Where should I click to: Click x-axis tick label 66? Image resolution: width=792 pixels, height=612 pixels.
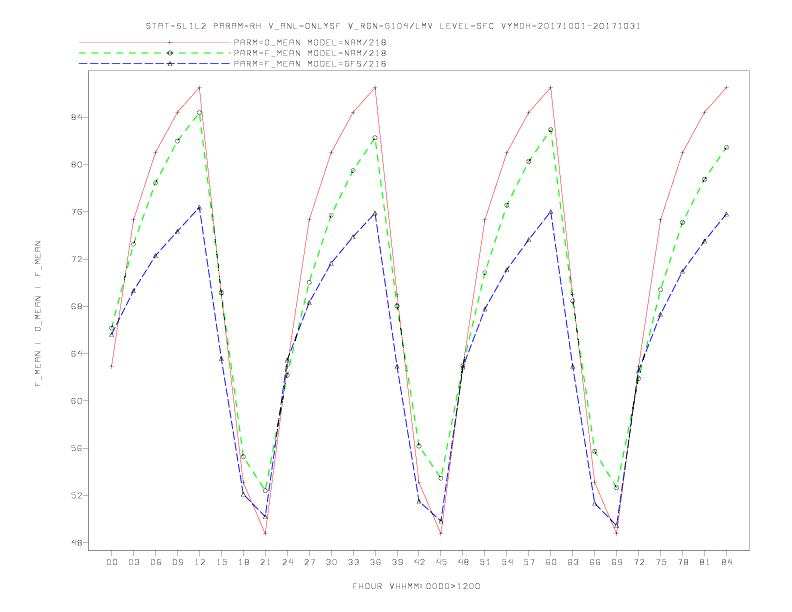coord(595,562)
